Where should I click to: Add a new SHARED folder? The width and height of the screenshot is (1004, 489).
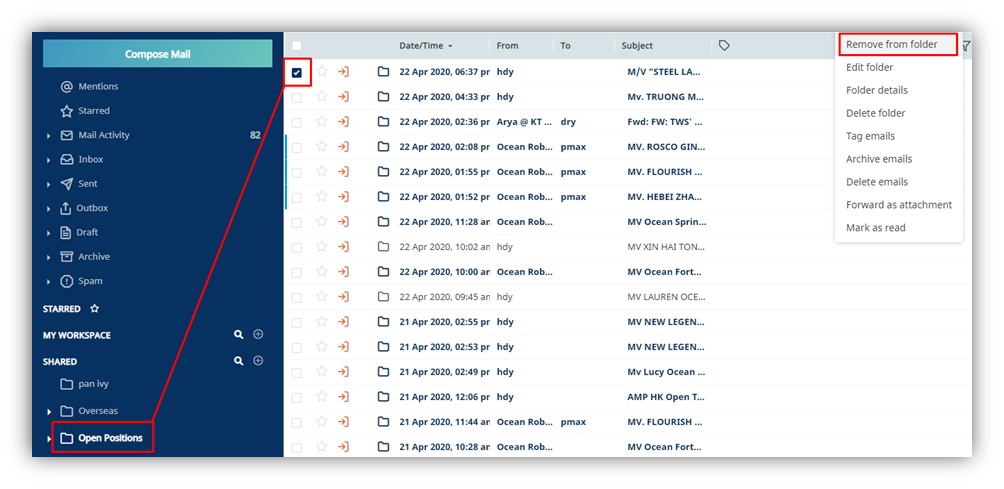pos(258,360)
